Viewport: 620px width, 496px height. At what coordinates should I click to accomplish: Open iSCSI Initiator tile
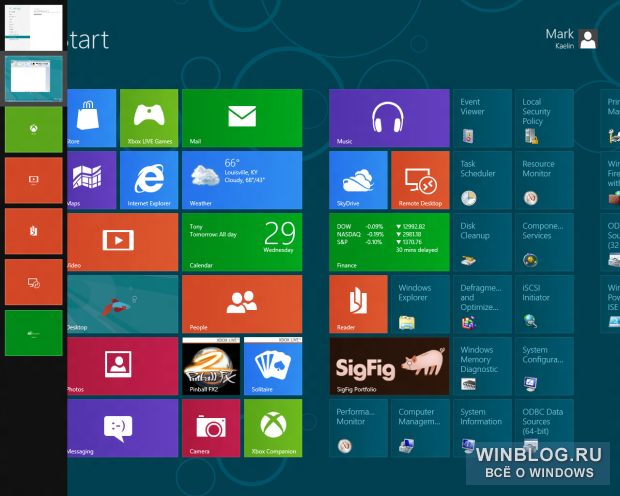pyautogui.click(x=544, y=304)
